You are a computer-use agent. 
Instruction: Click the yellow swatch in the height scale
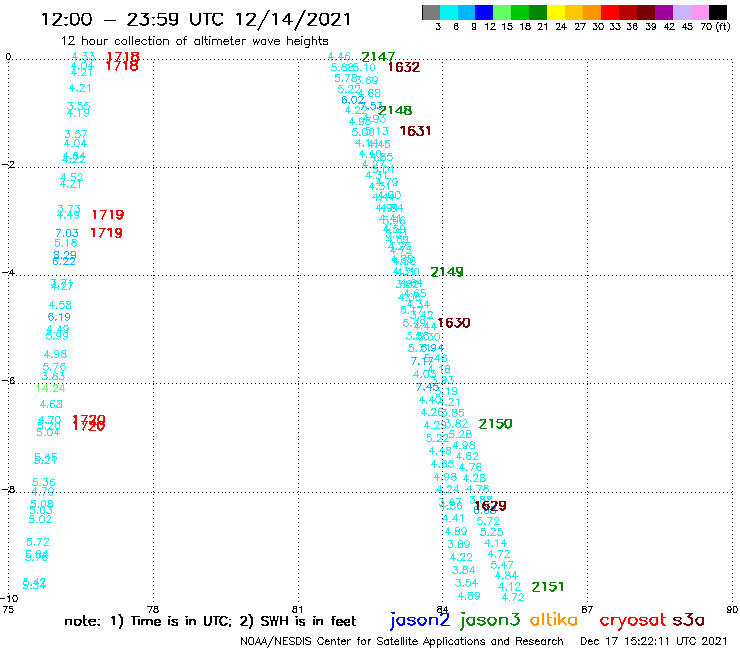pos(556,13)
